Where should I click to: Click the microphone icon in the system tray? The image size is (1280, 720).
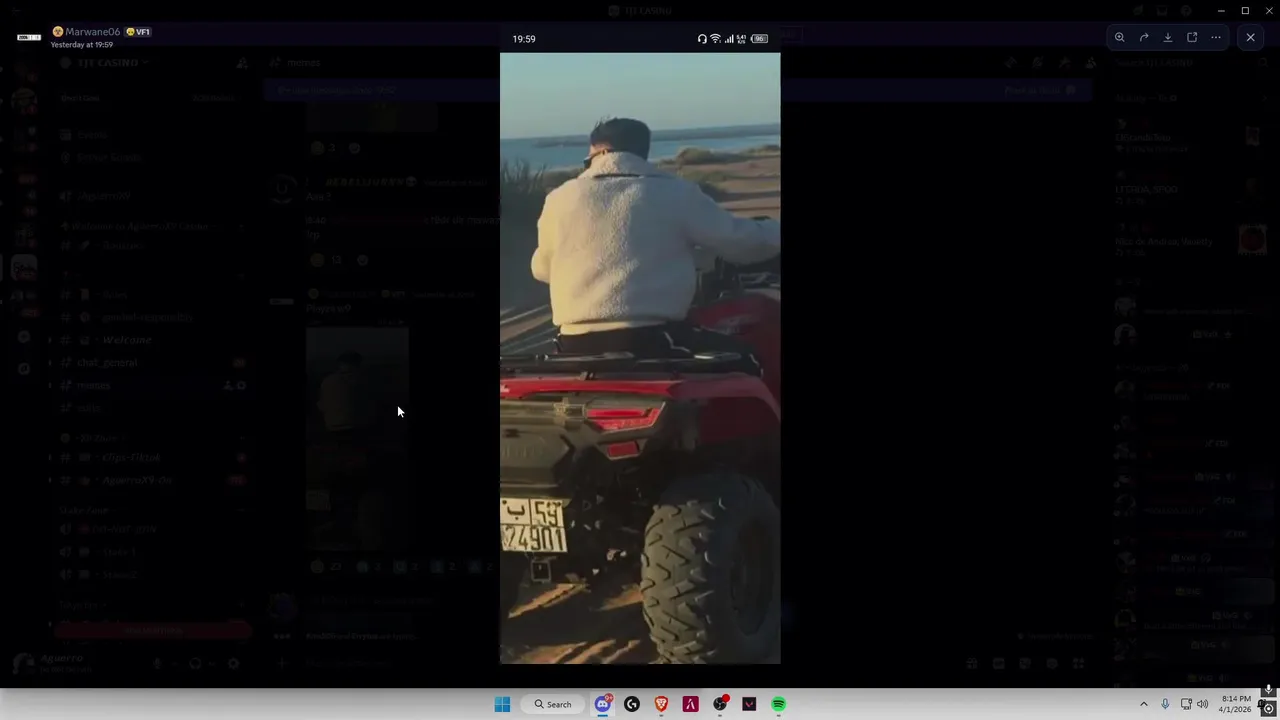tap(1166, 704)
